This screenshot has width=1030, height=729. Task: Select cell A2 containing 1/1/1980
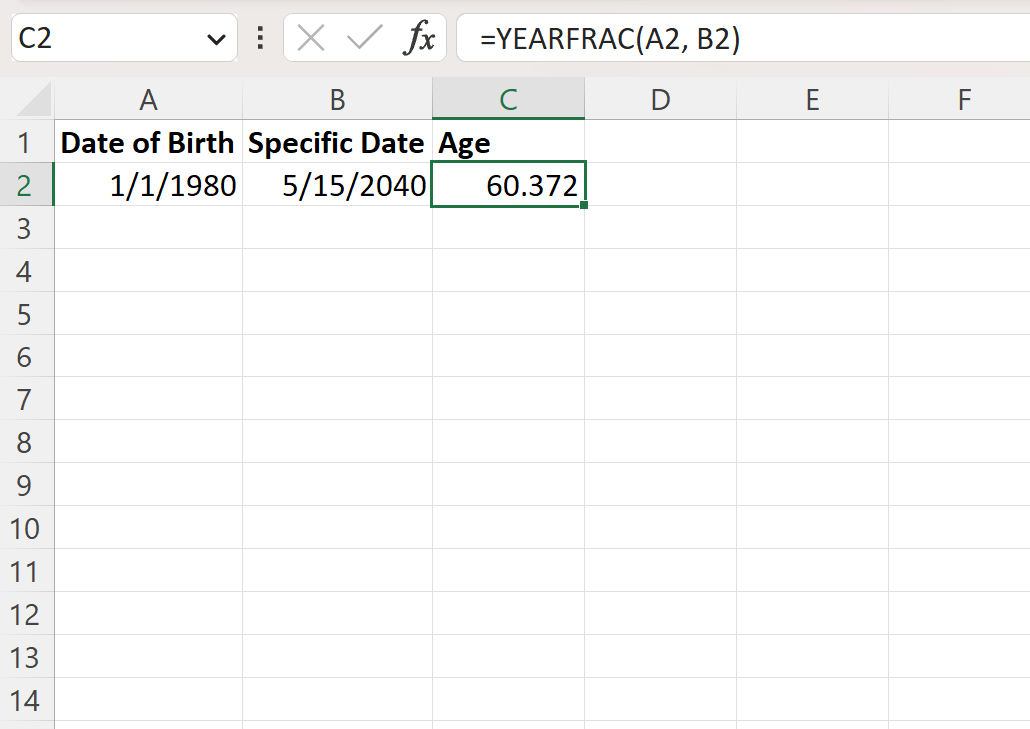click(x=148, y=184)
